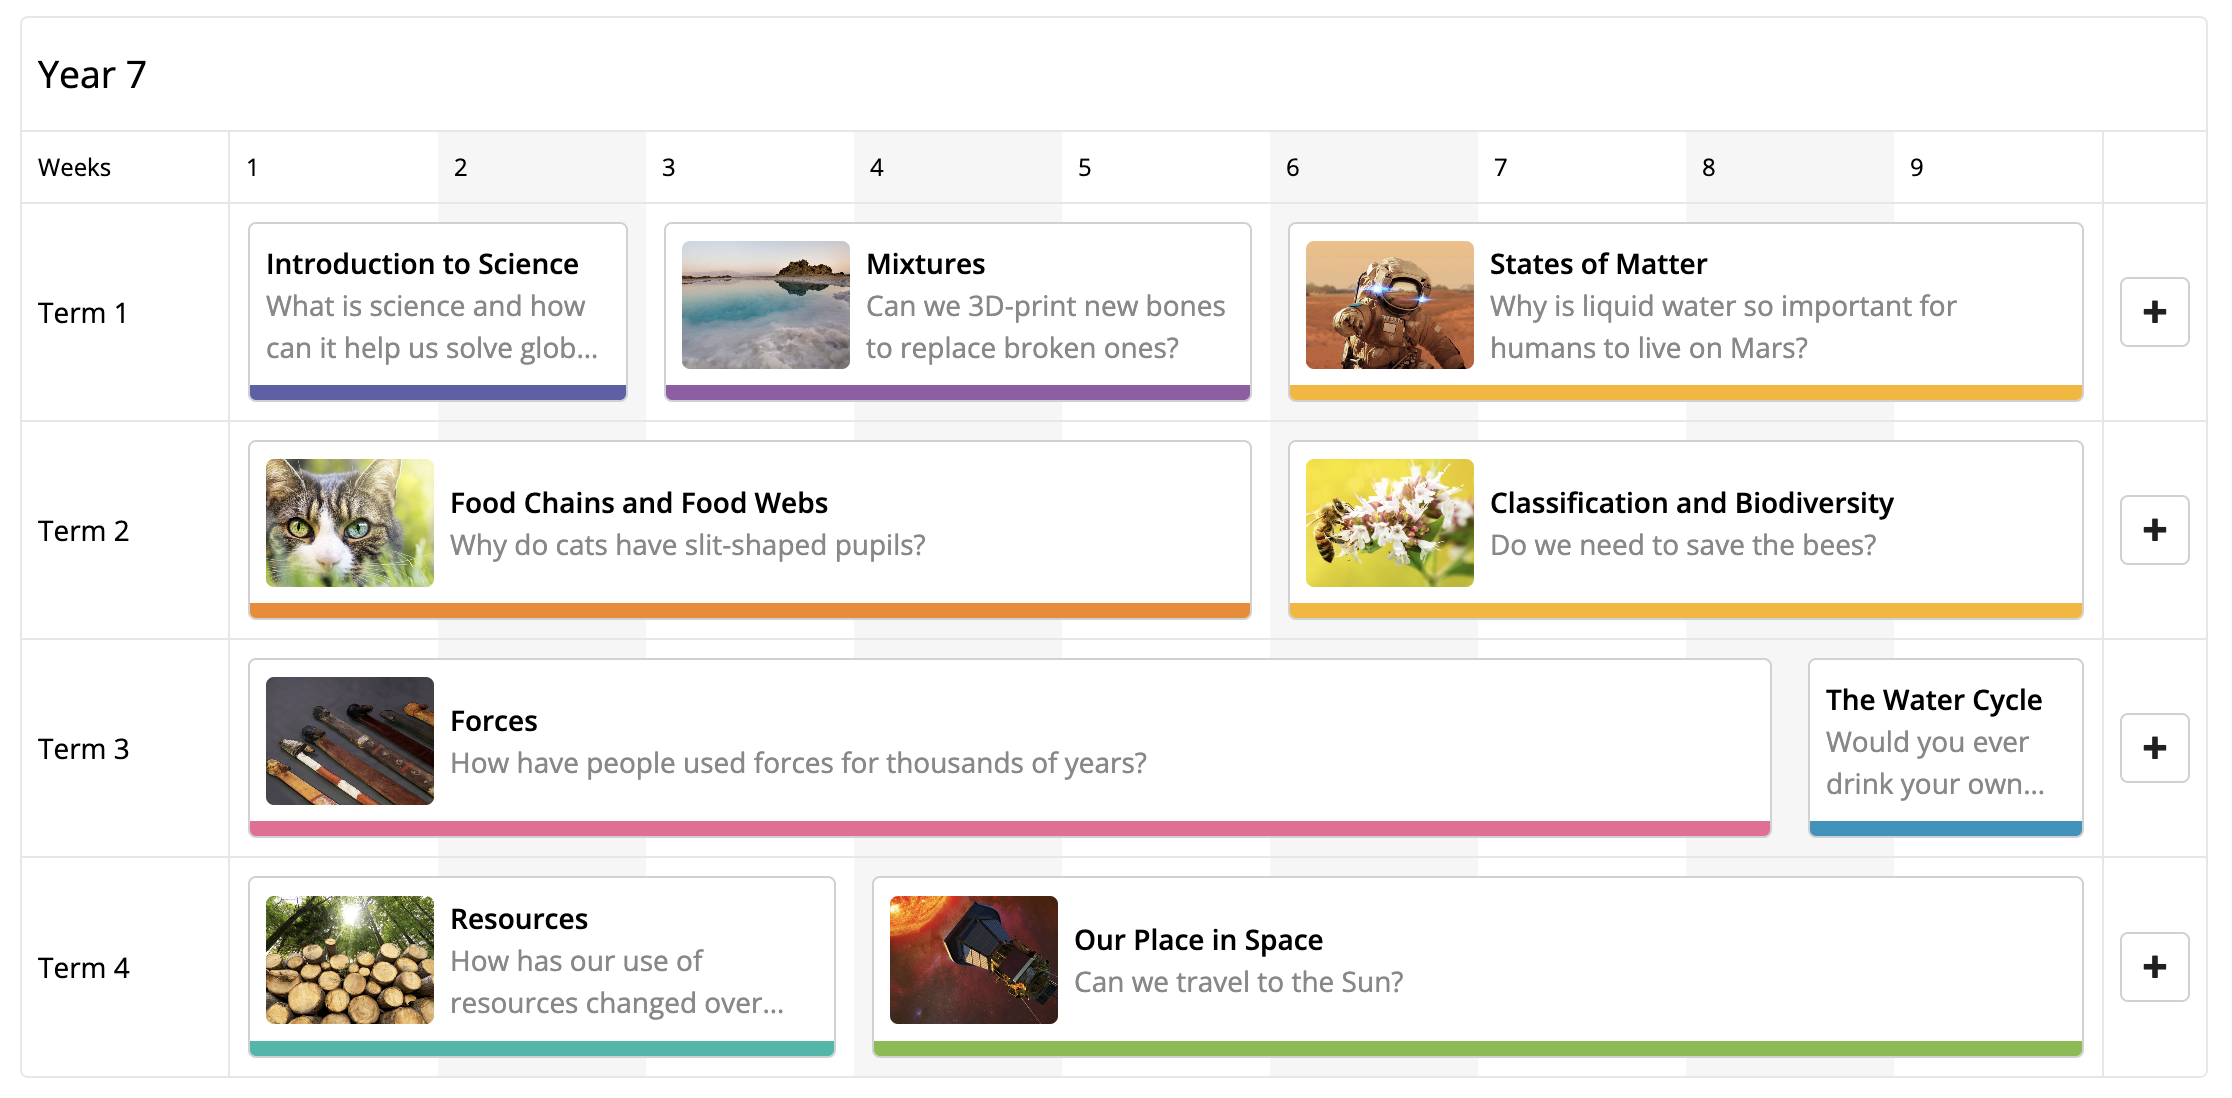
Task: Select the stacked logs Resources image
Action: coord(349,960)
